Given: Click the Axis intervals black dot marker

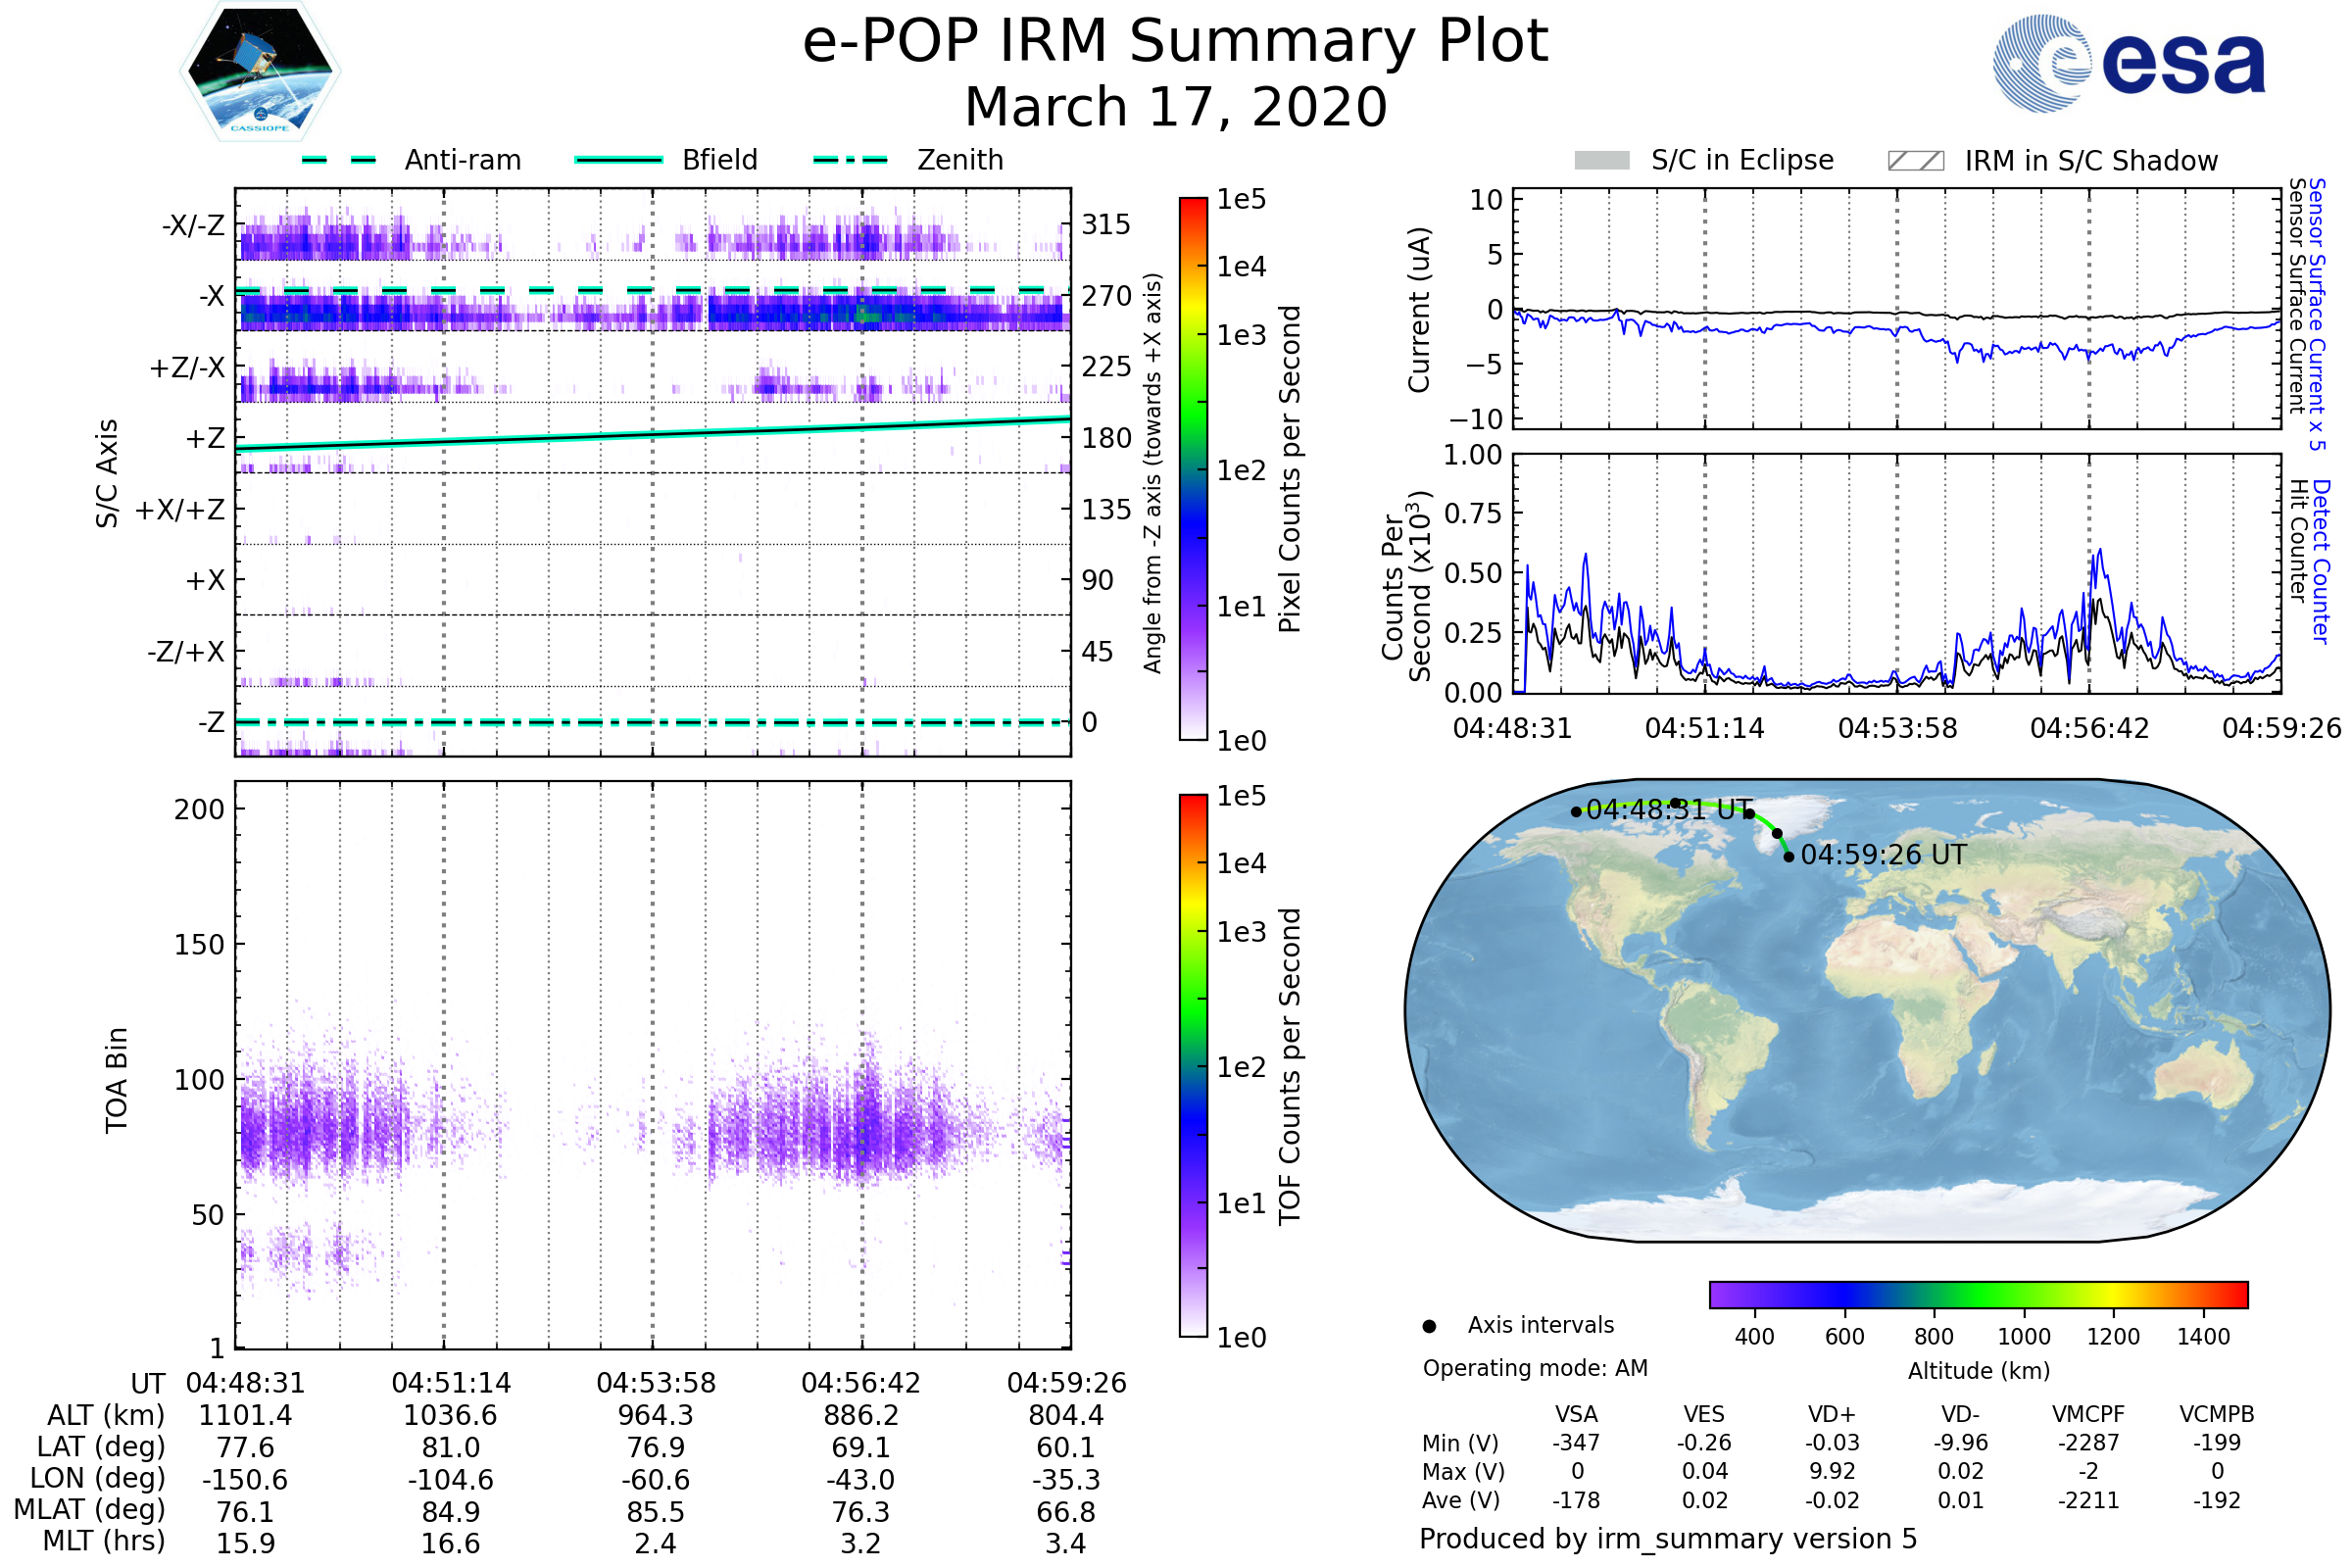Looking at the screenshot, I should click(1429, 1326).
